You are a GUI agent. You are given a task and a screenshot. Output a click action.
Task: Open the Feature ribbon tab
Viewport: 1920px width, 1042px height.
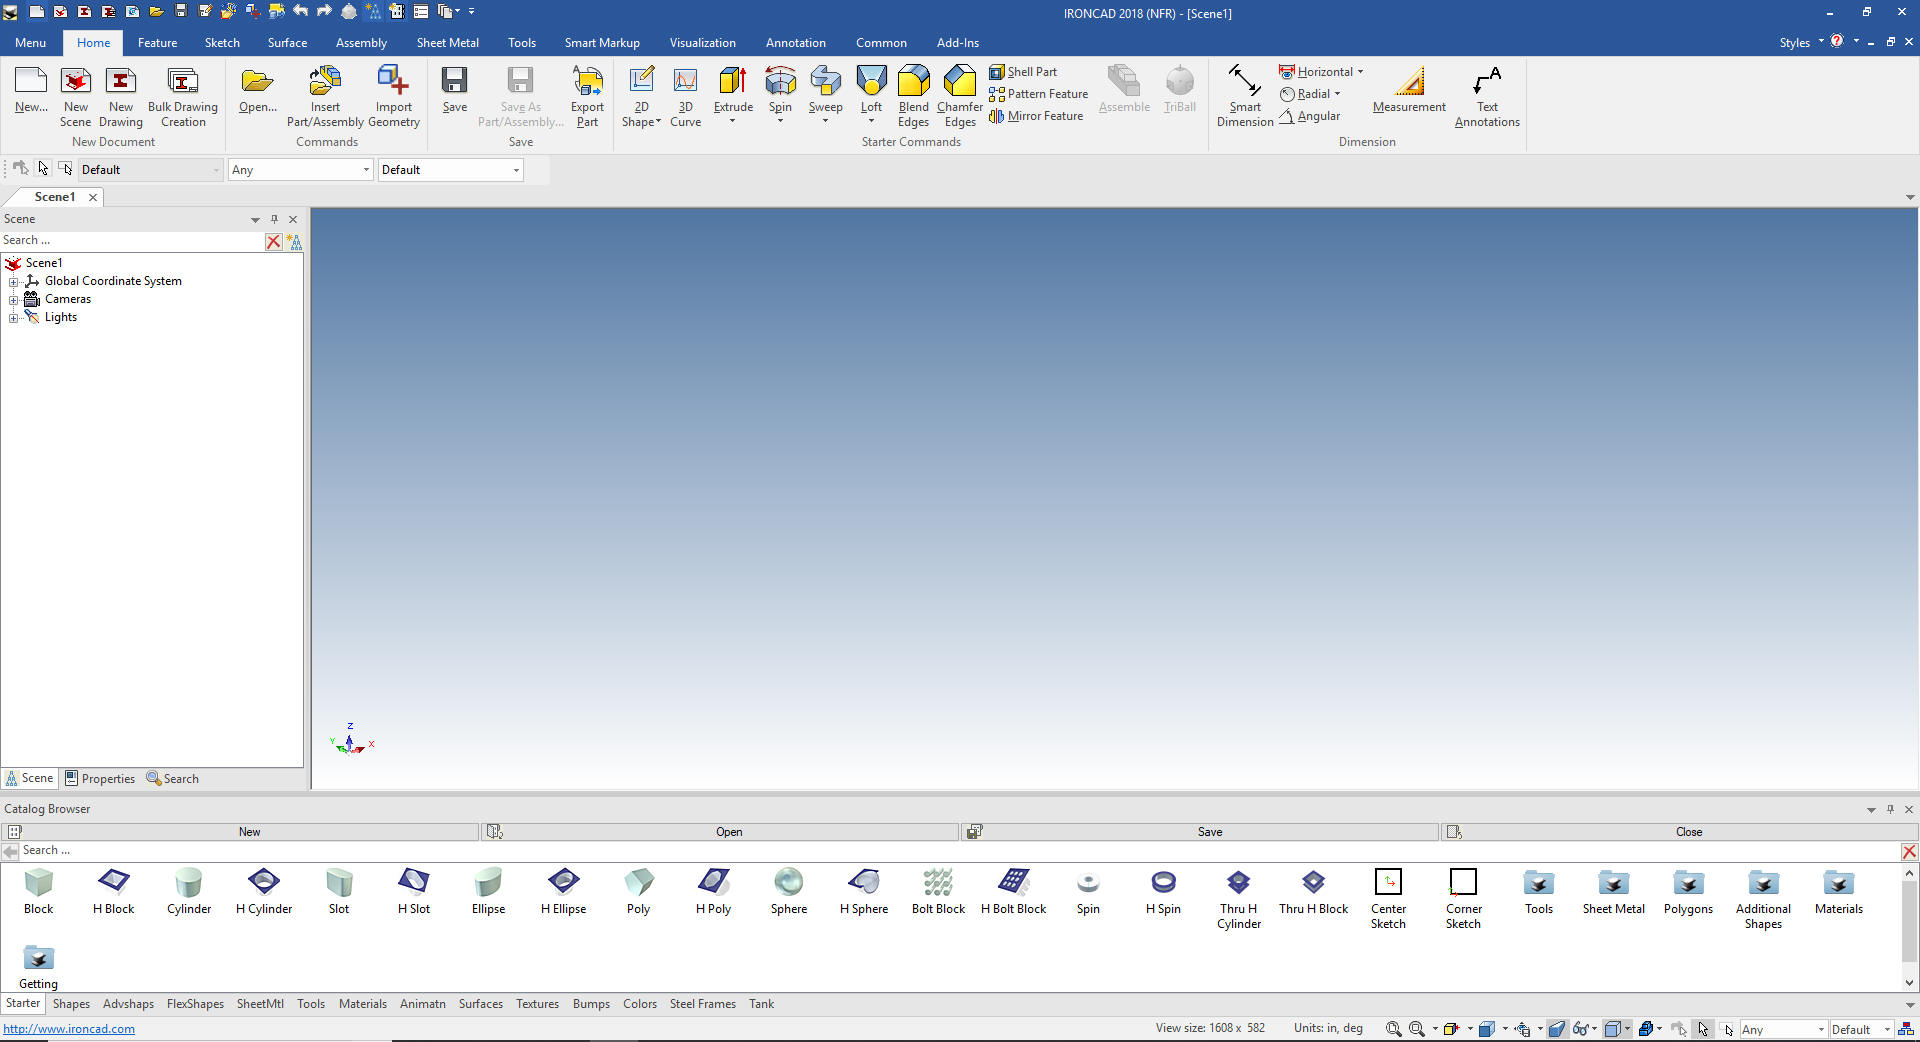click(157, 43)
